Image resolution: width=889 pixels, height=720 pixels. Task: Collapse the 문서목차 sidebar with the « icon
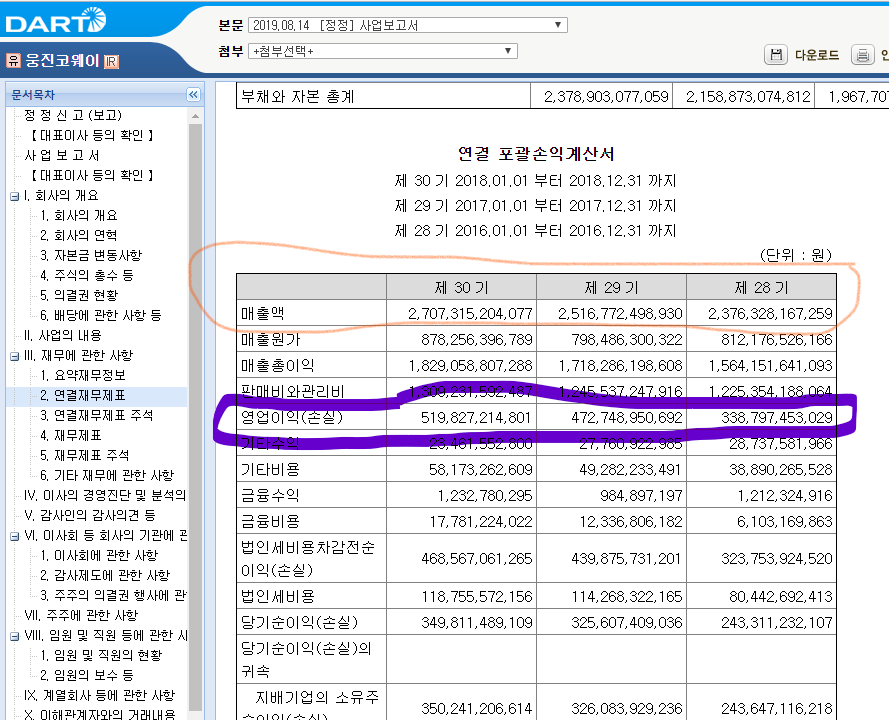coord(192,94)
